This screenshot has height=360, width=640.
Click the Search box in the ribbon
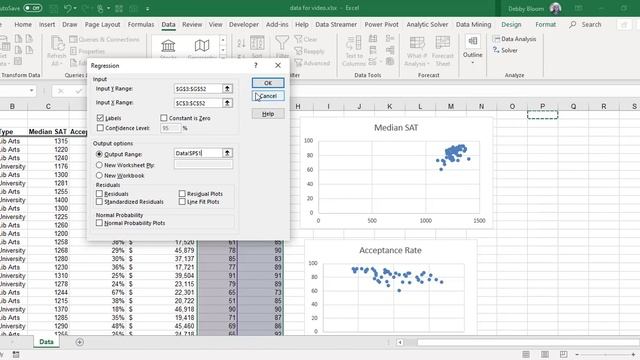[586, 24]
